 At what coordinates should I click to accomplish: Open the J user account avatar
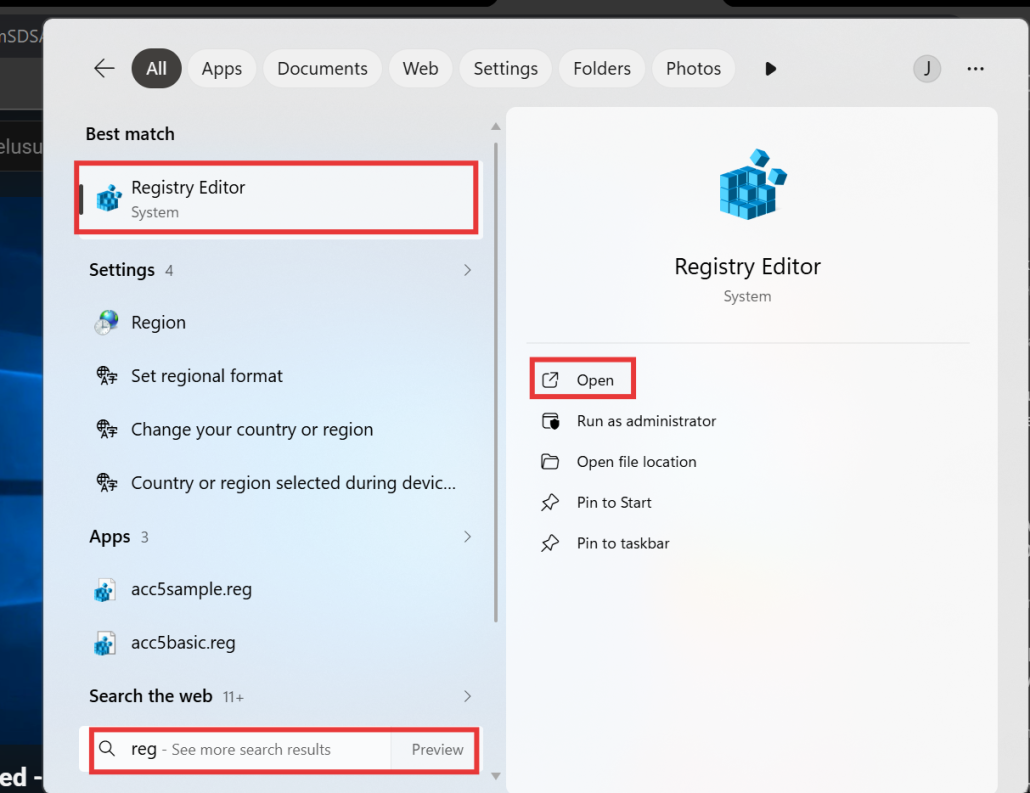point(927,68)
